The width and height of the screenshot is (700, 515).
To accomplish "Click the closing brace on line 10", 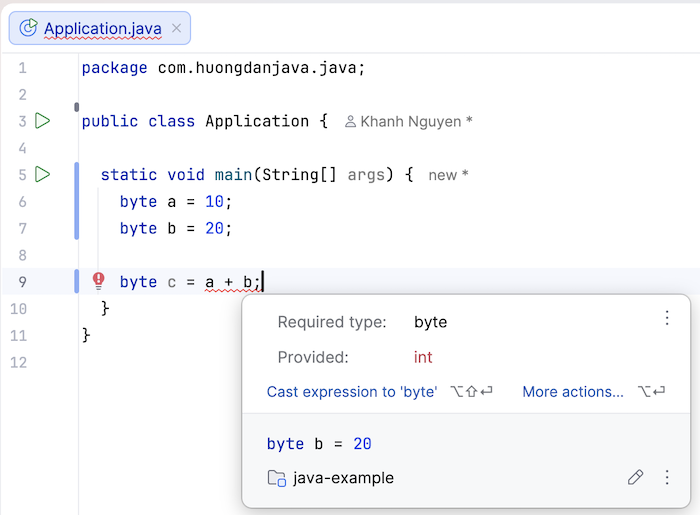I will point(105,308).
